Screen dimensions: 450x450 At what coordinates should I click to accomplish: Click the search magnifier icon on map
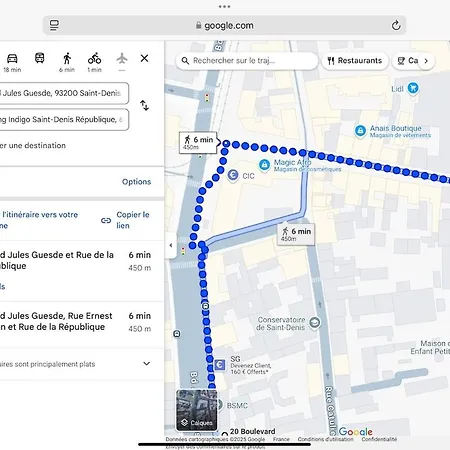(185, 61)
